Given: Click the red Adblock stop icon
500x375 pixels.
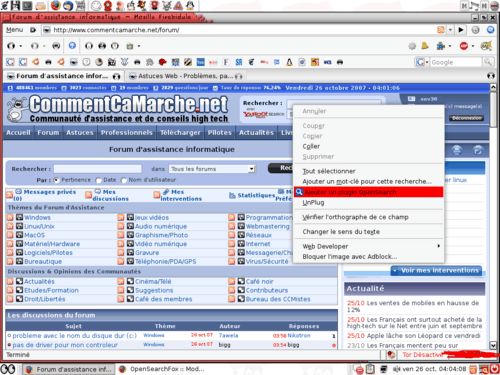Looking at the screenshot, I should coord(464,46).
